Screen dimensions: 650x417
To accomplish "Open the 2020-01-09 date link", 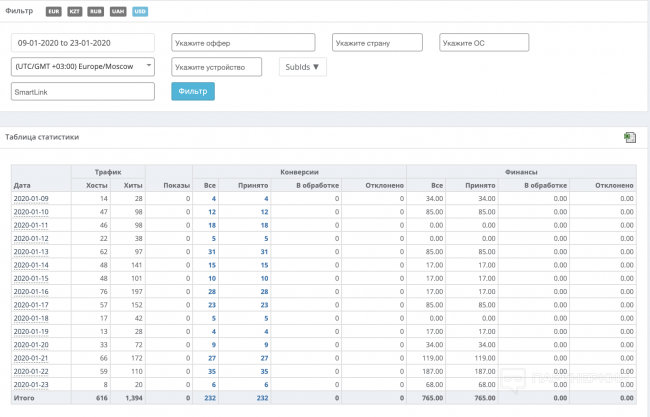I will 31,199.
